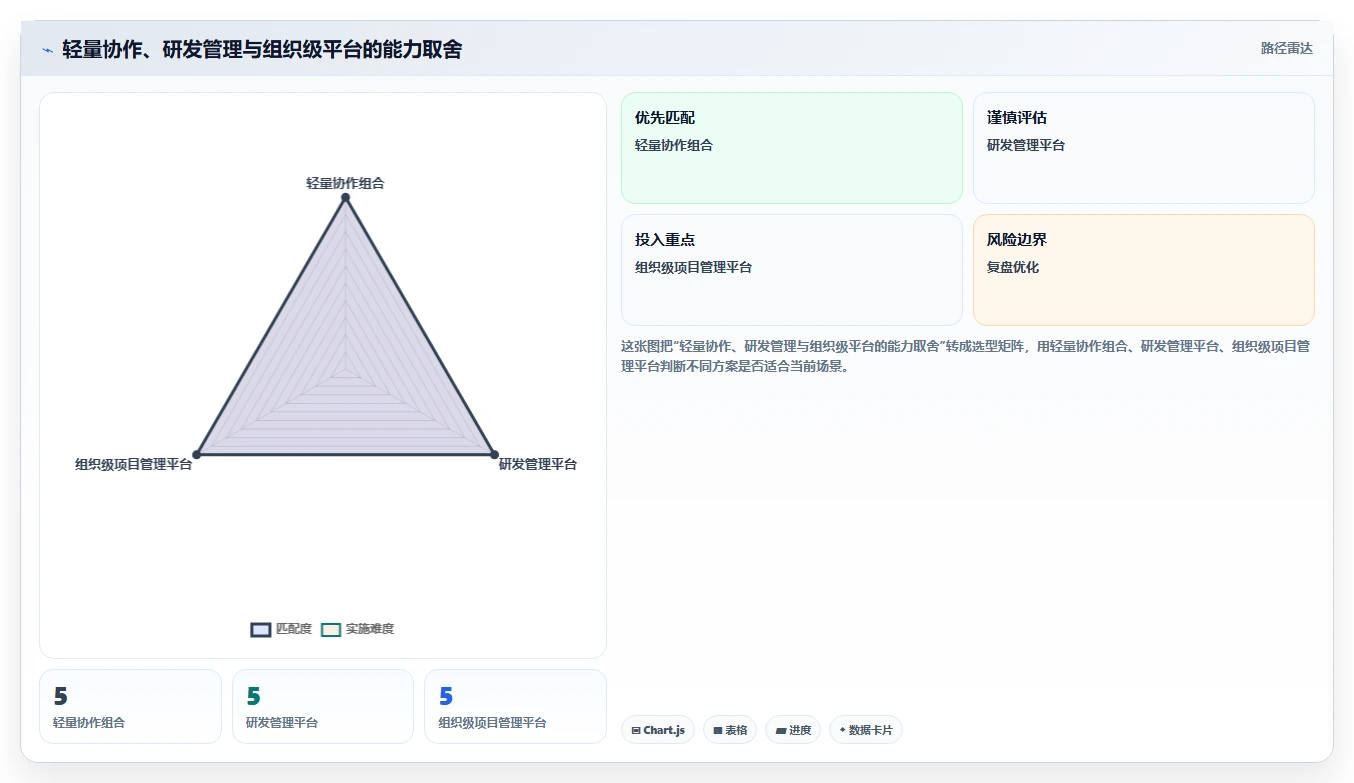
Task: Click the 研发管理平台 axis label beside the radar
Action: click(x=538, y=464)
